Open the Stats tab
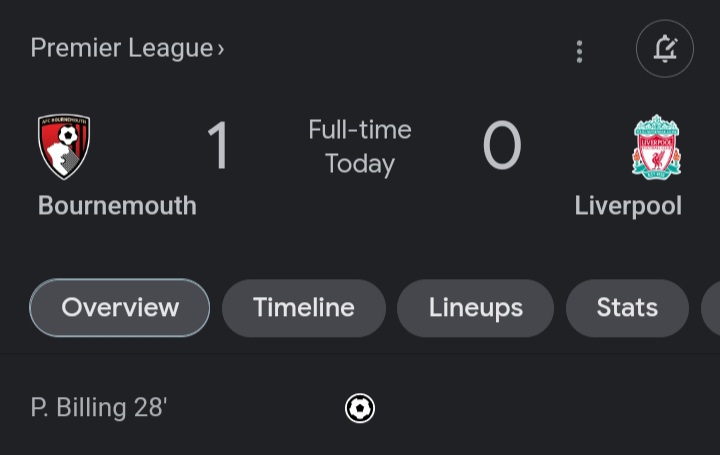720x455 pixels. coord(627,308)
